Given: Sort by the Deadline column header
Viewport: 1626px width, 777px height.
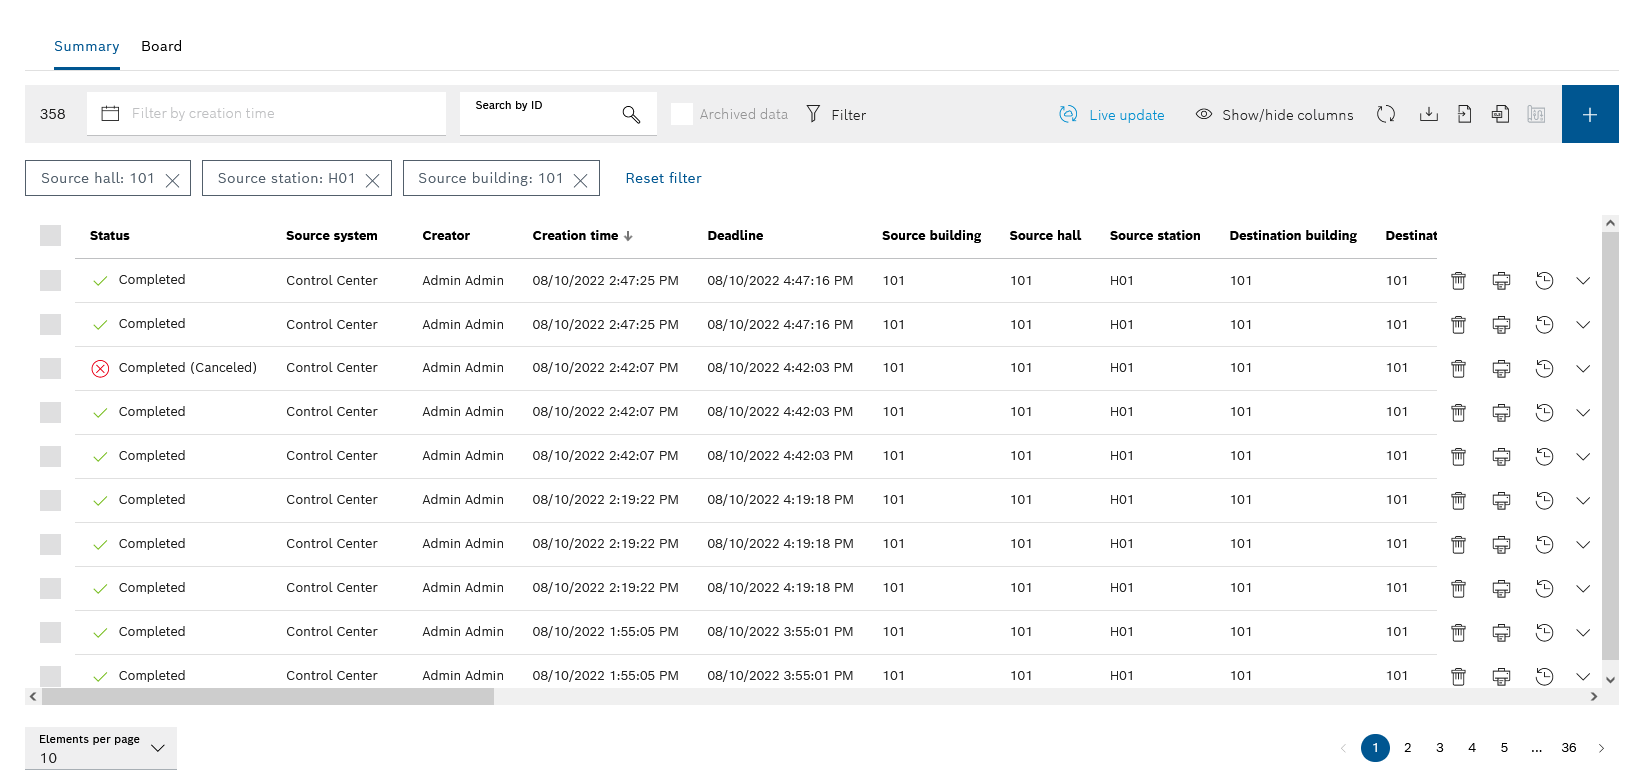Looking at the screenshot, I should [x=735, y=236].
